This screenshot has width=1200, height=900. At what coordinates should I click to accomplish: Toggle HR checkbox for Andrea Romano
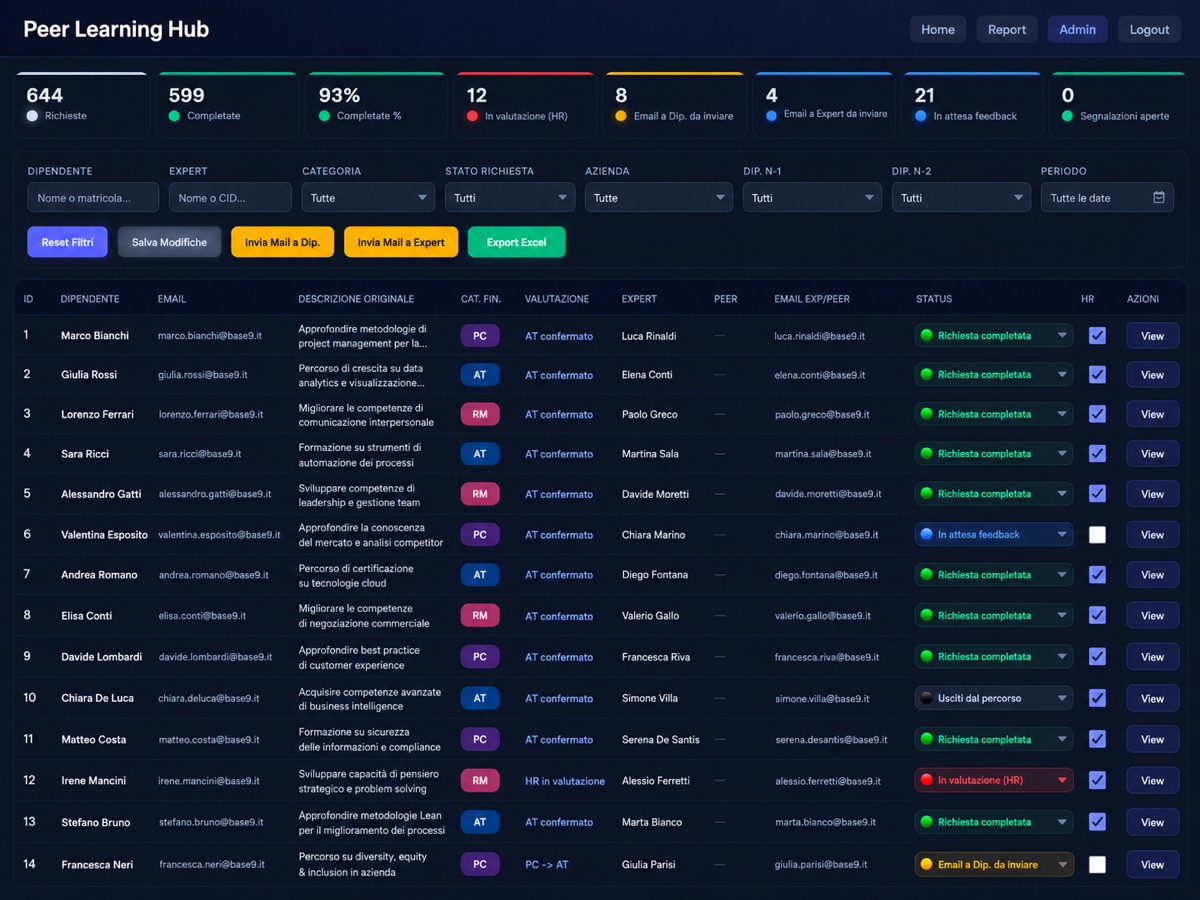1097,575
